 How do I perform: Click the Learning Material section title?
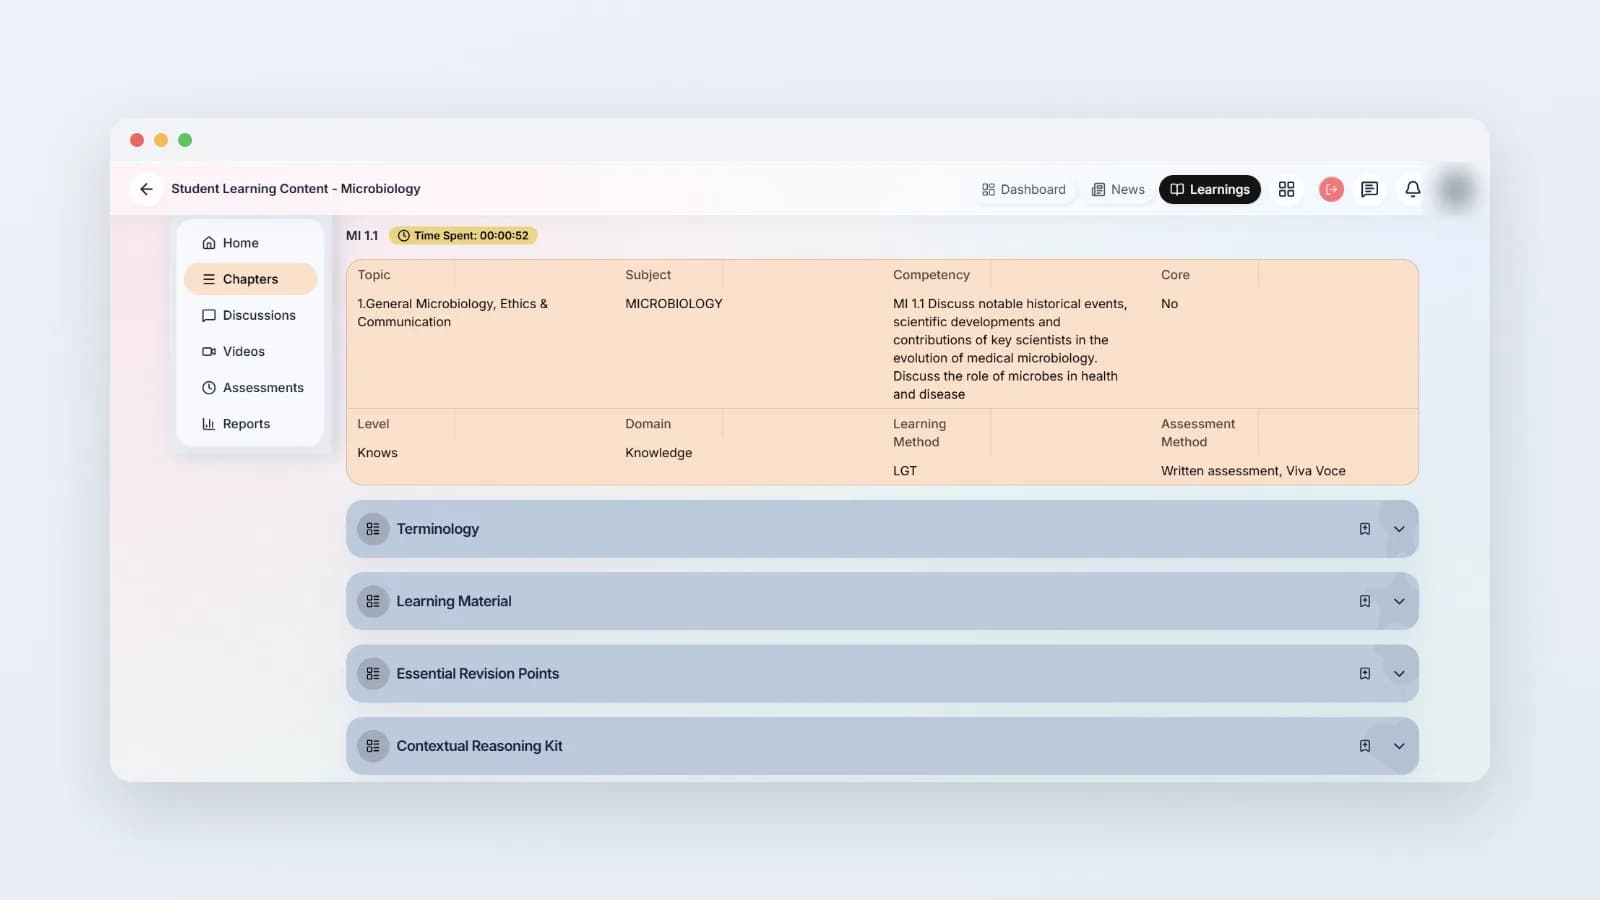pos(454,601)
